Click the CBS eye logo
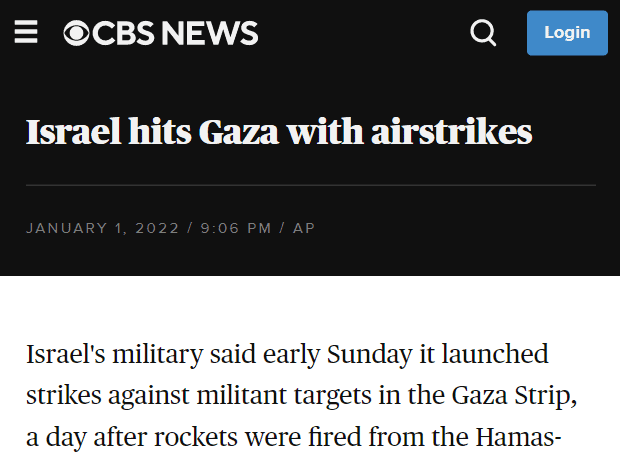This screenshot has width=620, height=452. (76, 33)
